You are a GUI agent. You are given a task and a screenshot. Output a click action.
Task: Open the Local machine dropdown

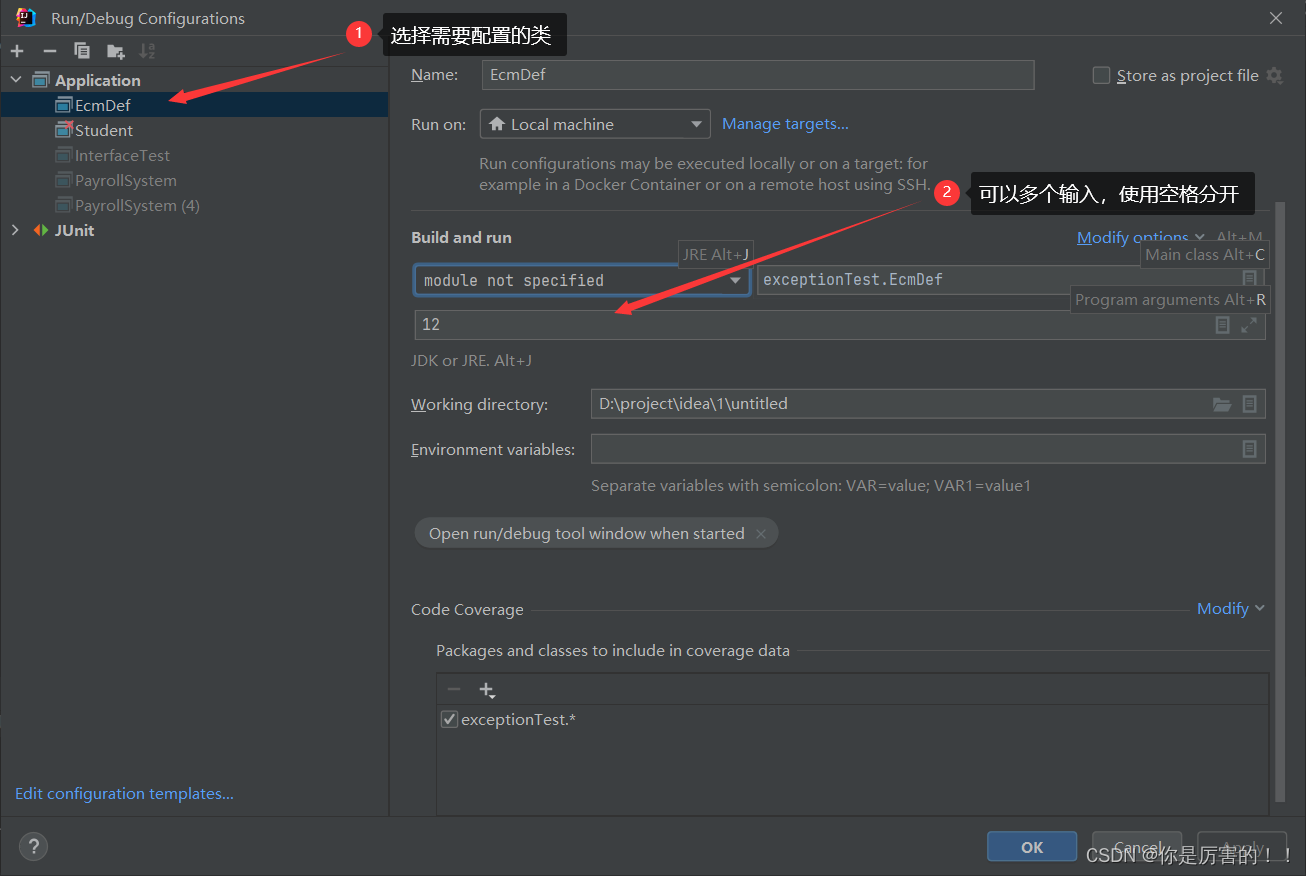tap(696, 123)
